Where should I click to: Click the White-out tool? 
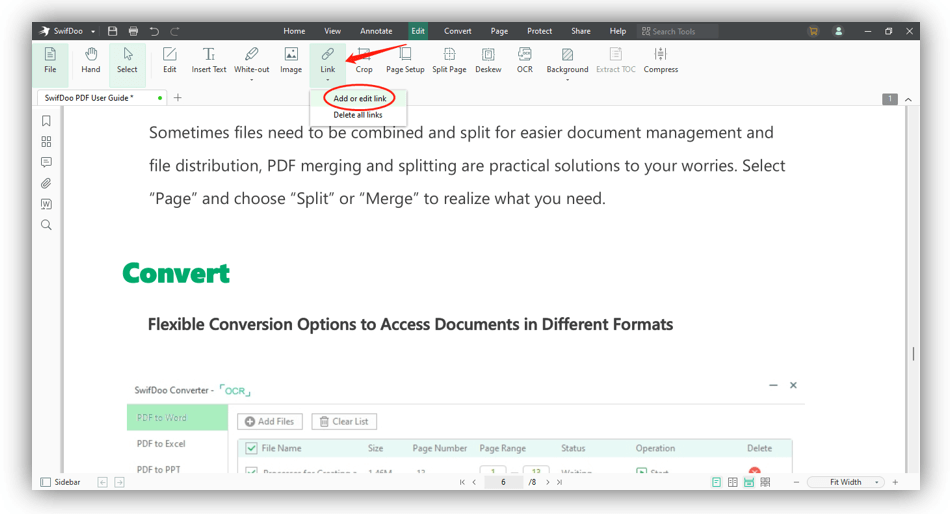(x=251, y=60)
